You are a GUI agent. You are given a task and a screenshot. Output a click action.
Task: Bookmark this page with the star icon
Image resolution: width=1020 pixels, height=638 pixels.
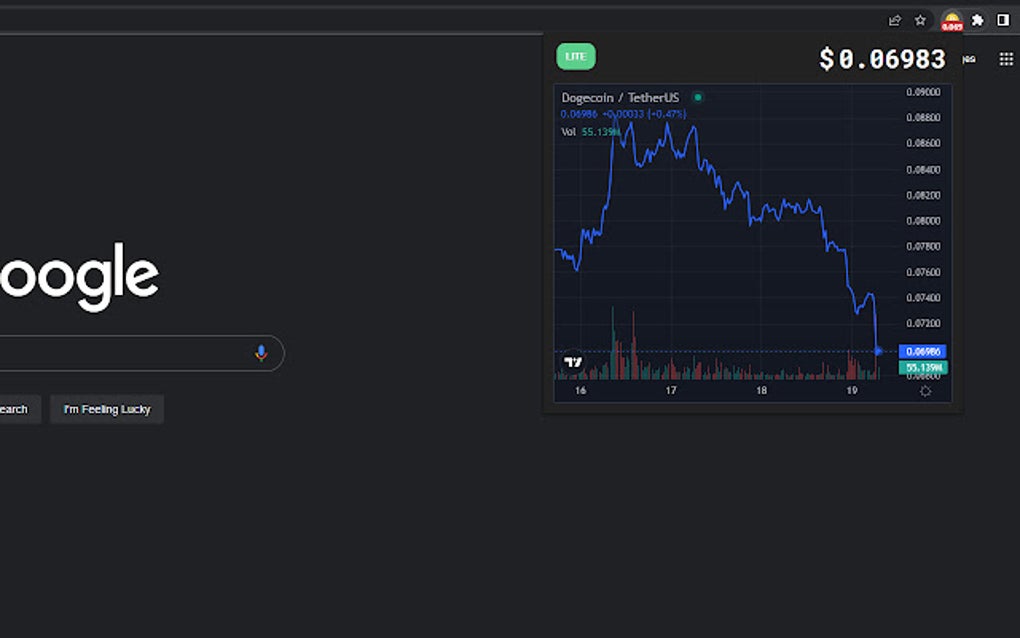click(920, 20)
